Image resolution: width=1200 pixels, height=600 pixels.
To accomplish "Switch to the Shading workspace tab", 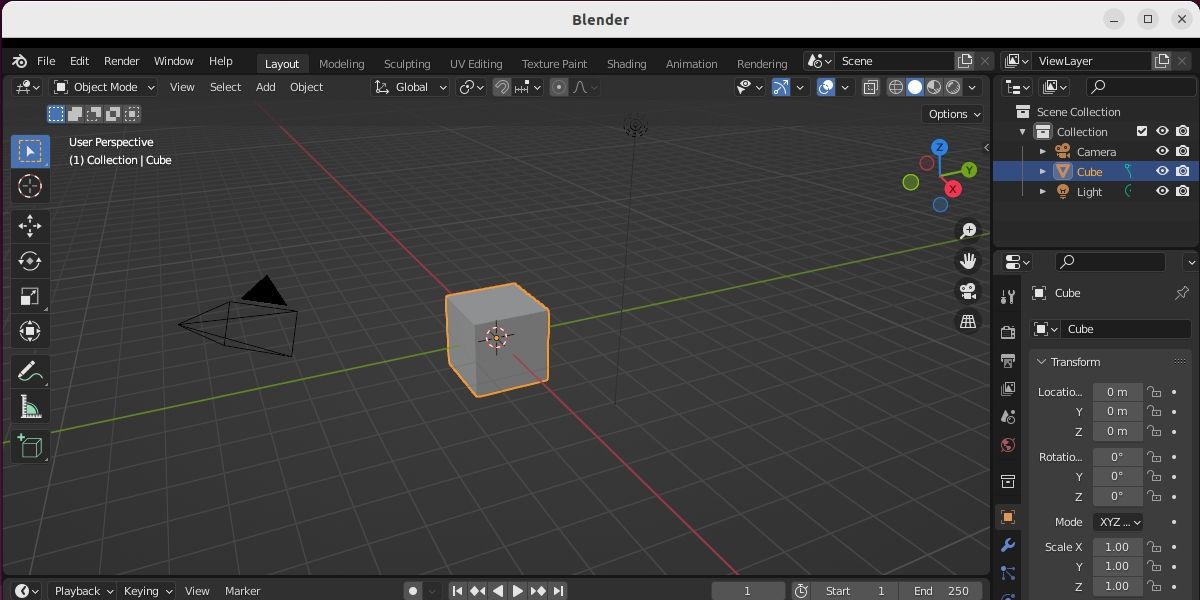I will pos(627,63).
